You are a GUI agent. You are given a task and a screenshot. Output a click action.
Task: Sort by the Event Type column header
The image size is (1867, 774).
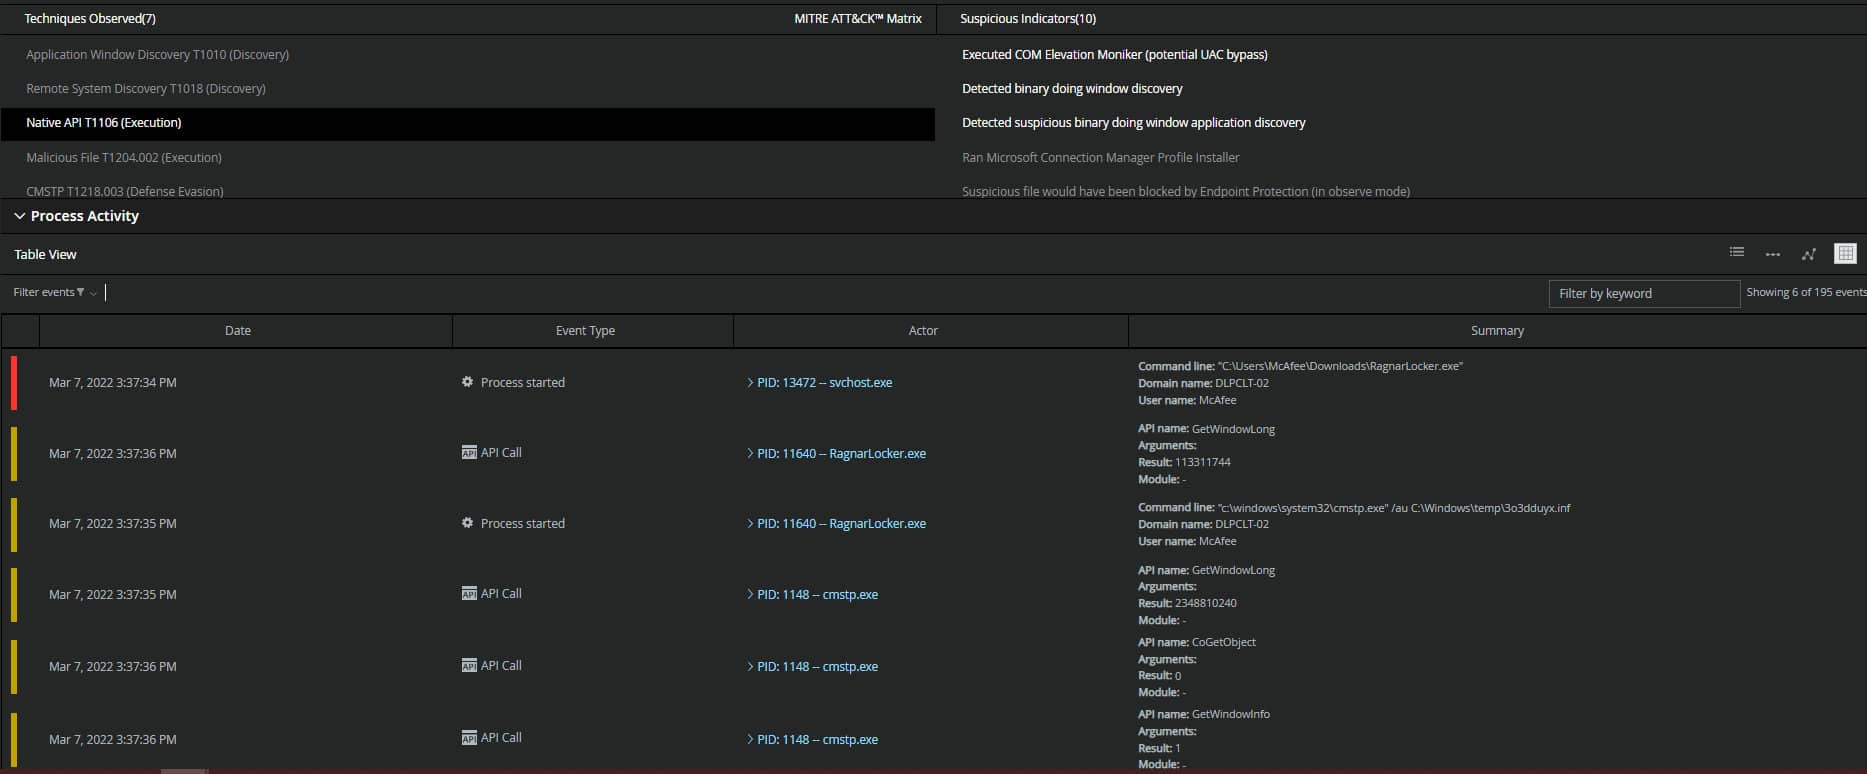click(x=586, y=331)
